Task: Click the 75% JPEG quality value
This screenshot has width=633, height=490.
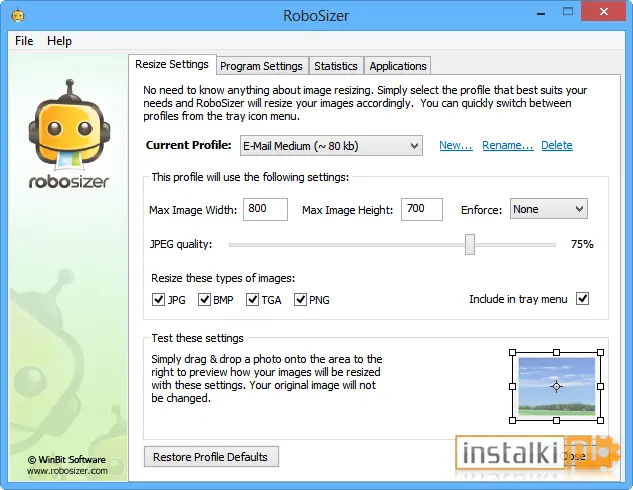Action: point(582,244)
